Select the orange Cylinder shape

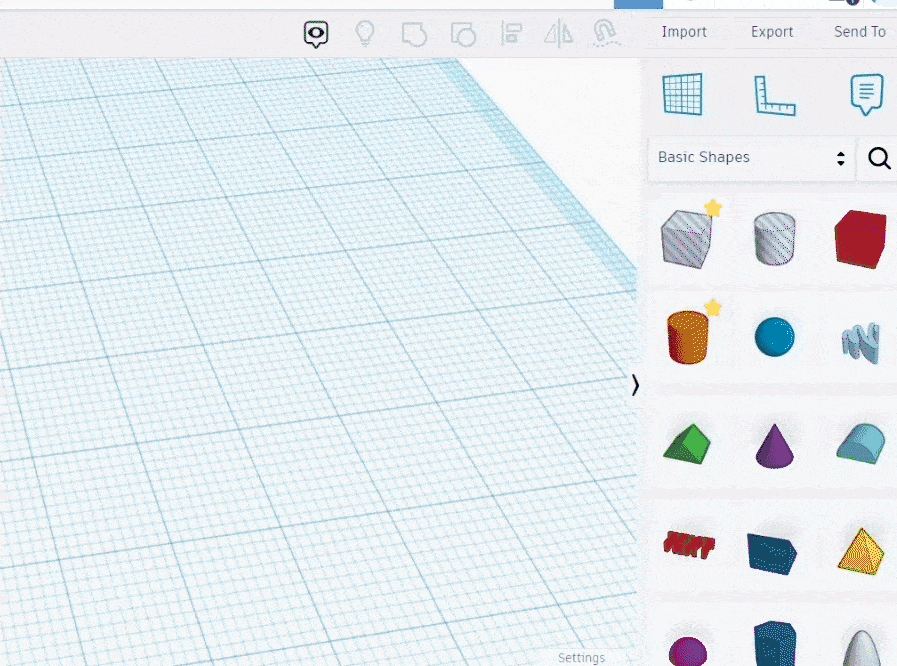688,337
